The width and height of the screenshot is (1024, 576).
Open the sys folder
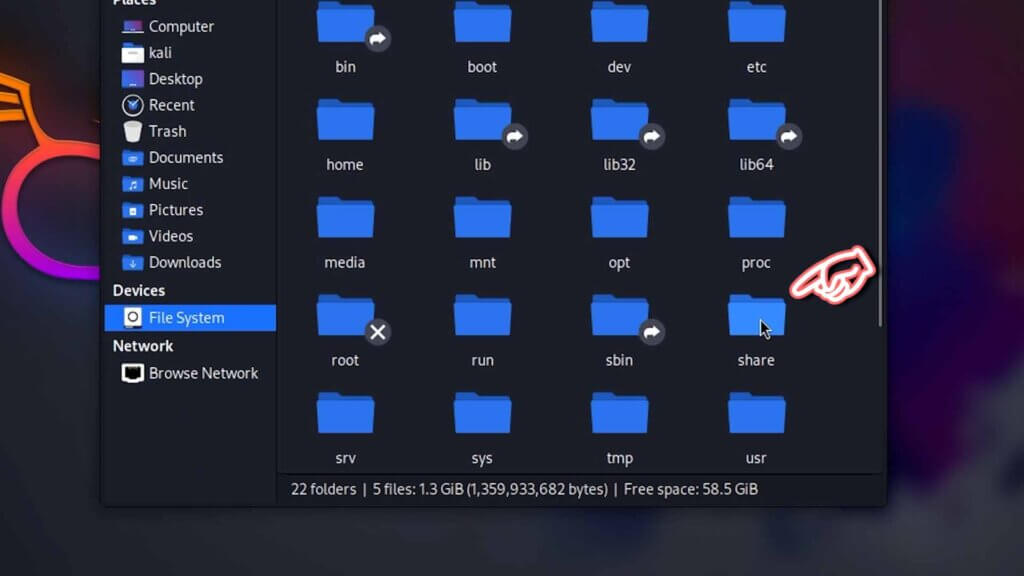tap(482, 413)
